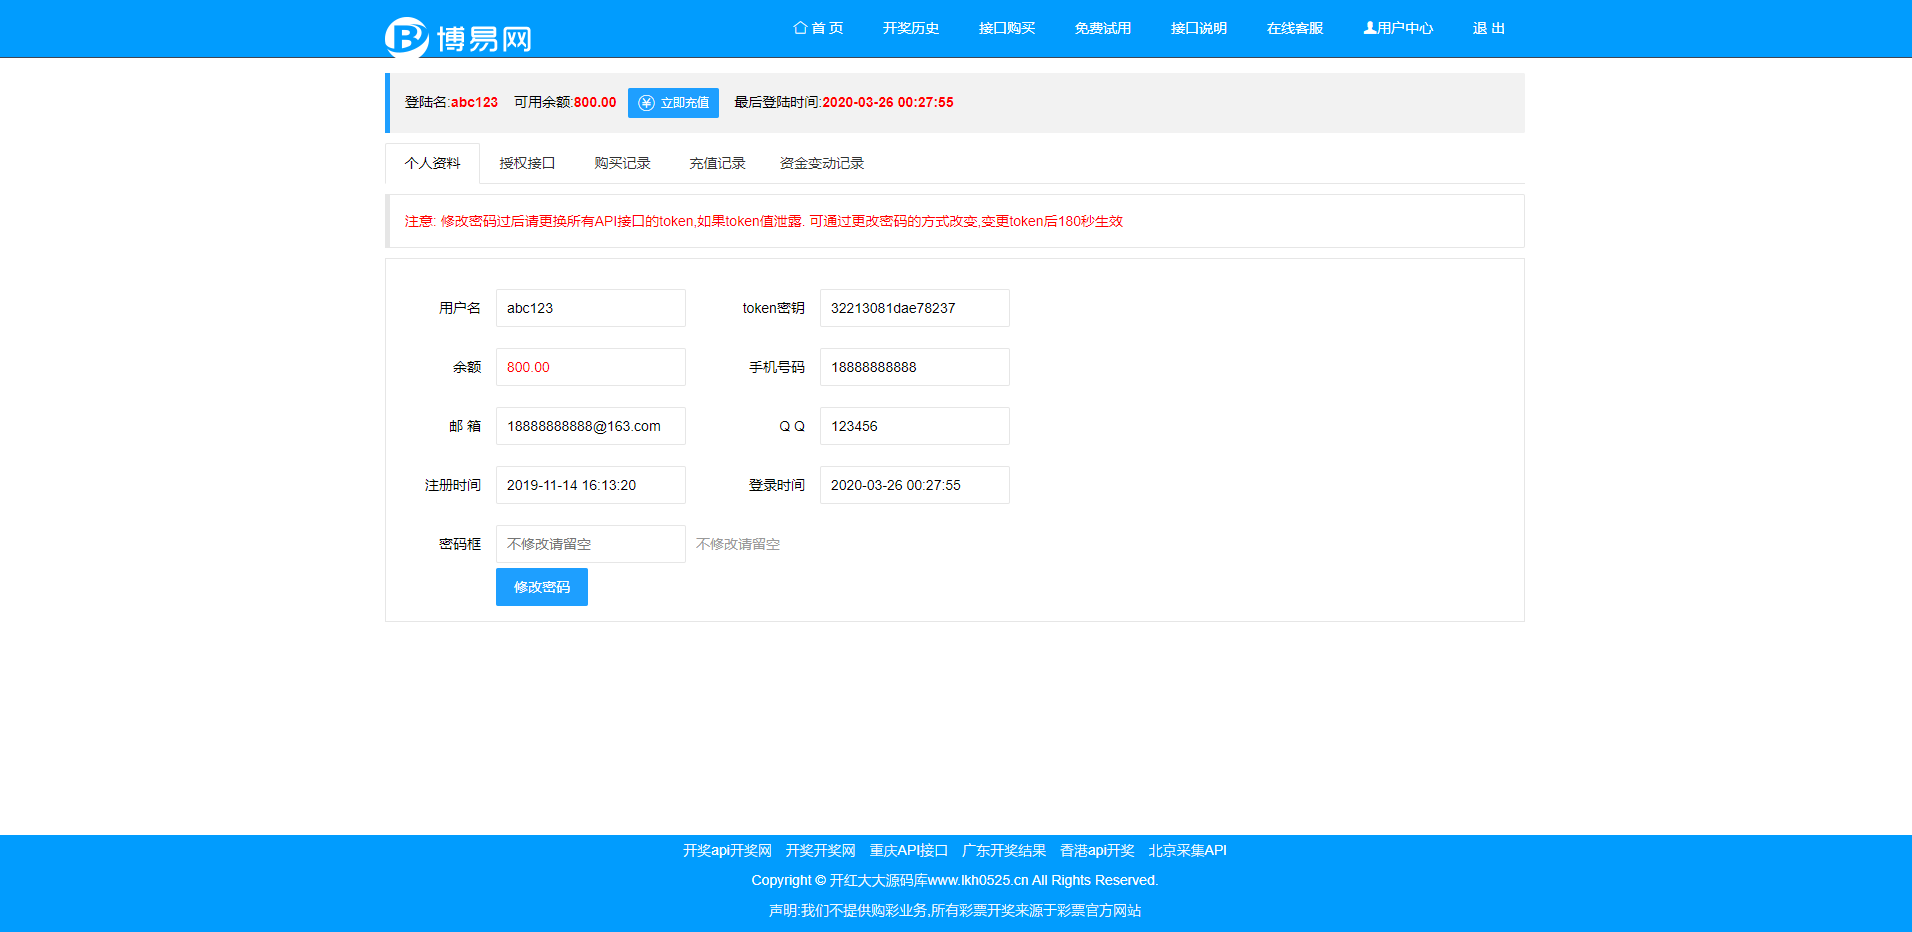Click 退出 to log out

[x=1489, y=28]
